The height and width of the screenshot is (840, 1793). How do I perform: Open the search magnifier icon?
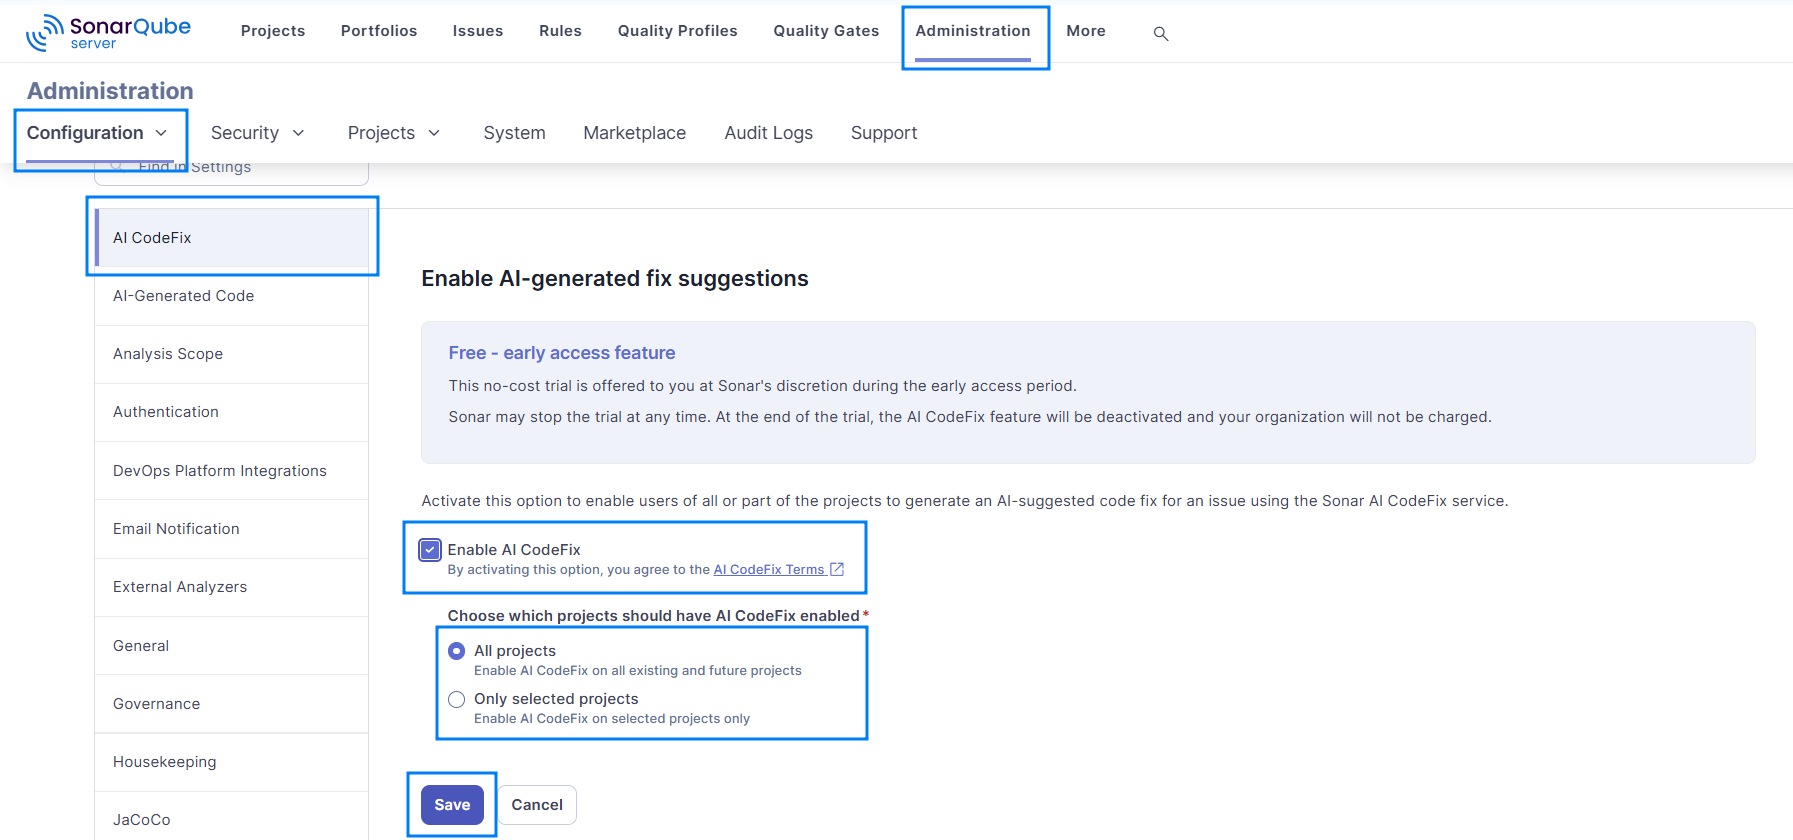point(1161,34)
